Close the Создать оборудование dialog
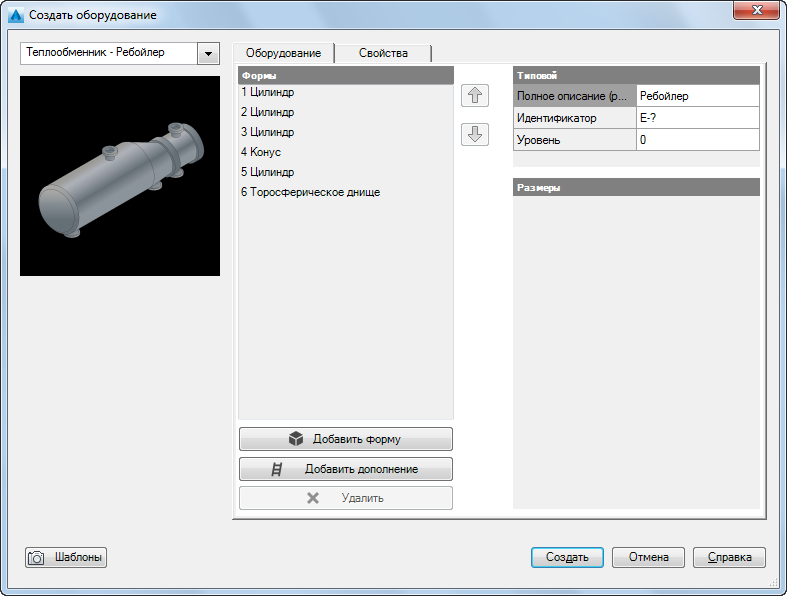The height and width of the screenshot is (596, 787). point(757,10)
